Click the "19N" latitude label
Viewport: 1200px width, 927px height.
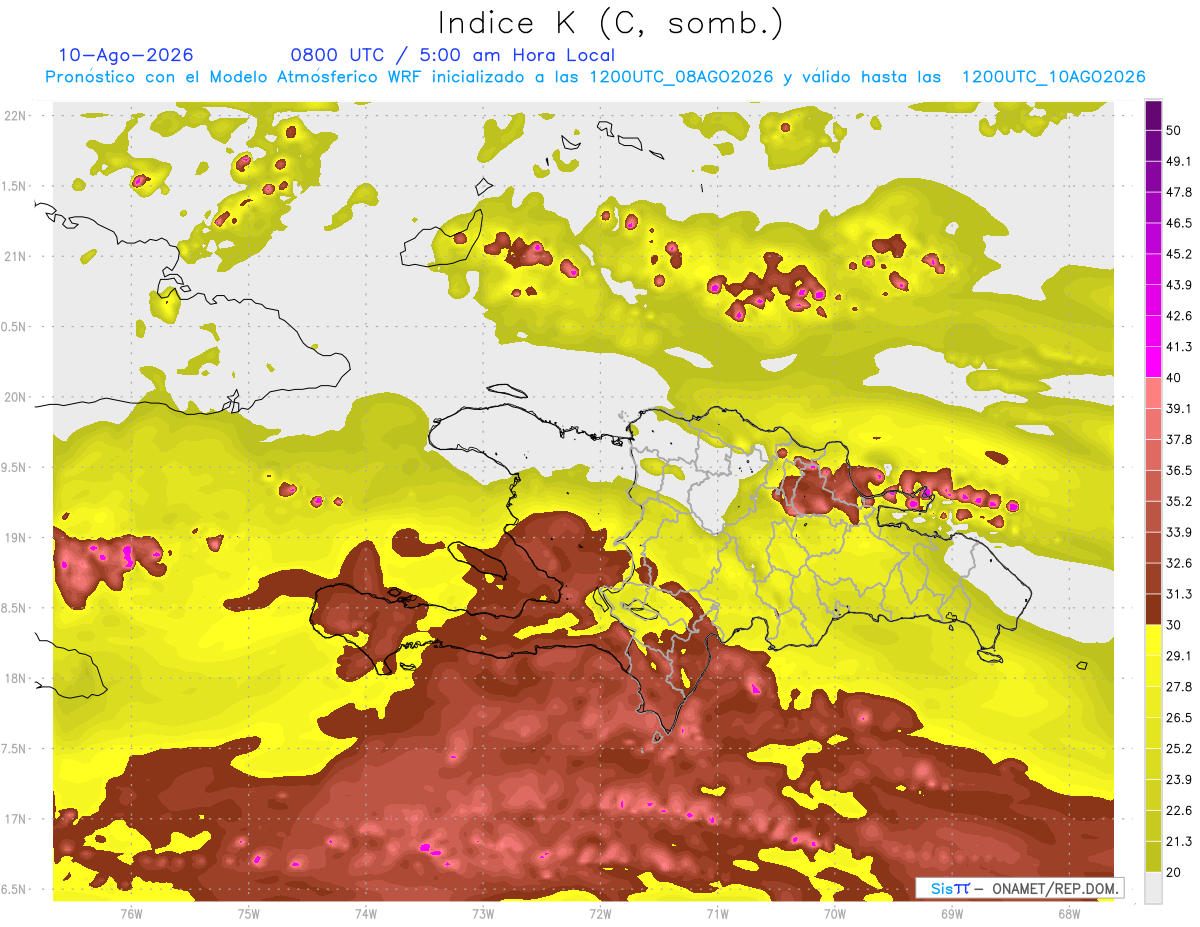pyautogui.click(x=17, y=538)
